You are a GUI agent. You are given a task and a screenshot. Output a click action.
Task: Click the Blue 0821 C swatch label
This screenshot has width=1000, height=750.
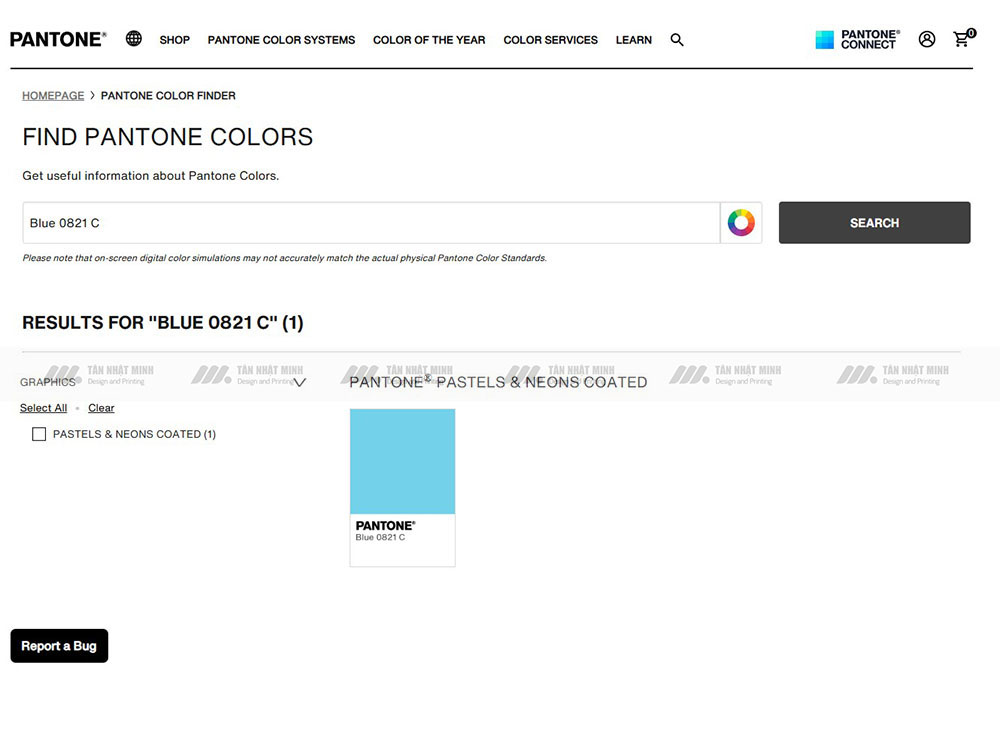[x=380, y=538]
